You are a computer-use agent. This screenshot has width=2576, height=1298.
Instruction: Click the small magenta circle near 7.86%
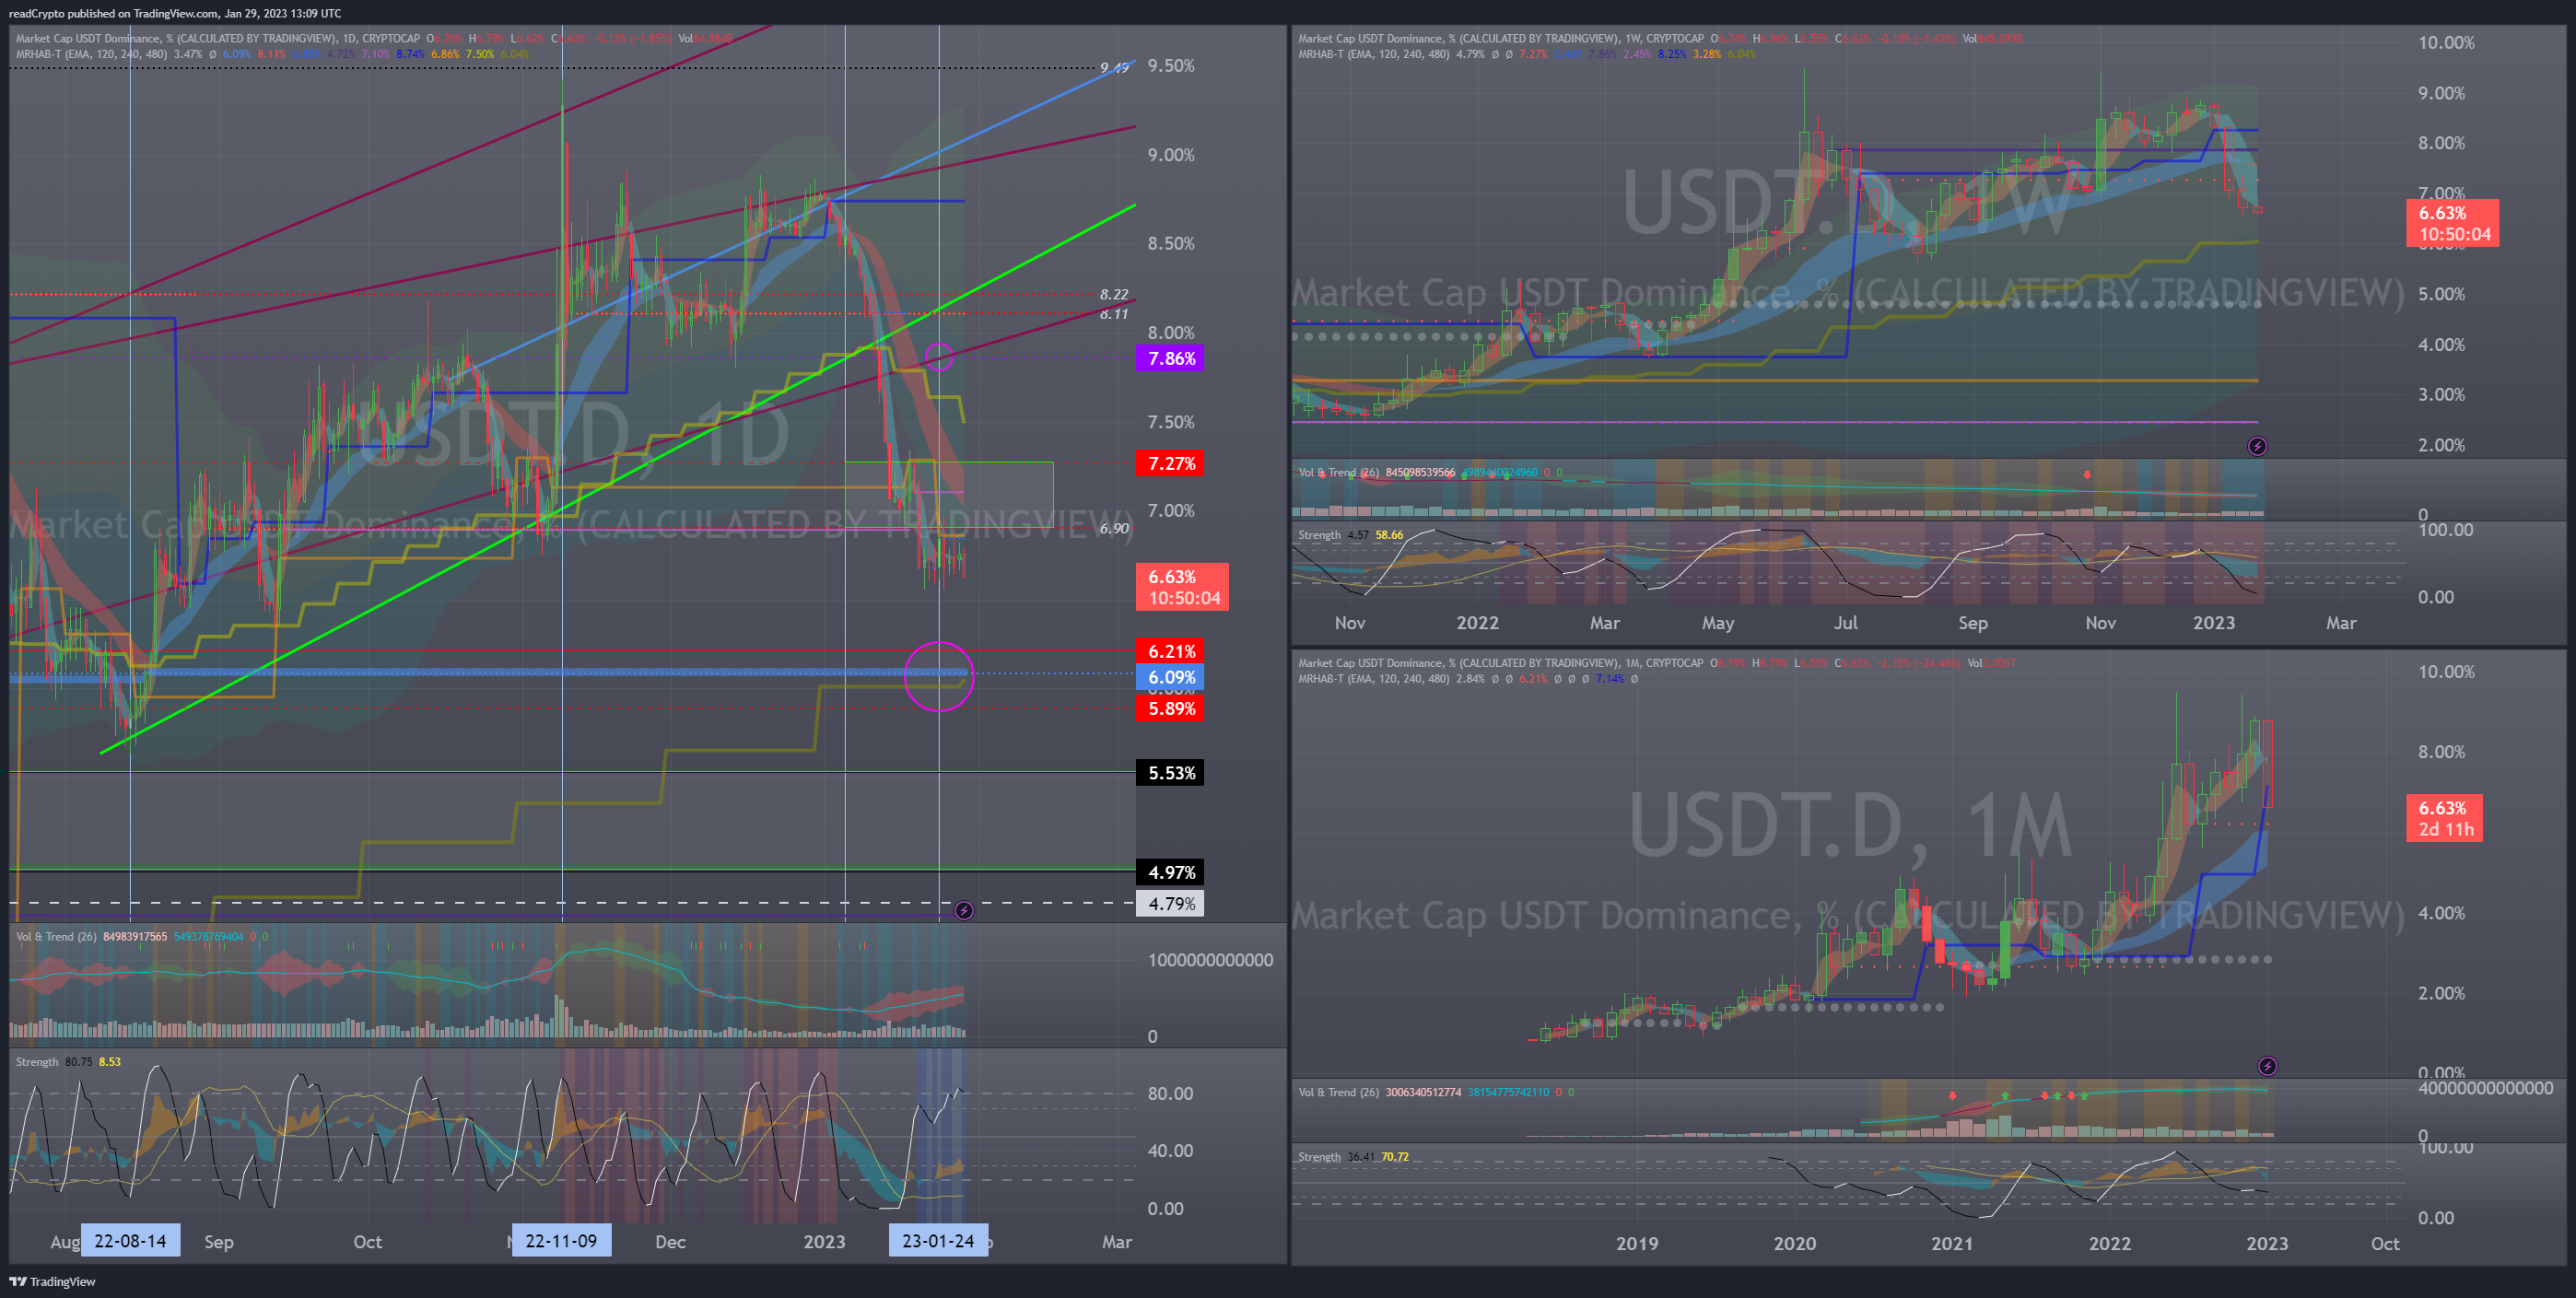coord(939,356)
